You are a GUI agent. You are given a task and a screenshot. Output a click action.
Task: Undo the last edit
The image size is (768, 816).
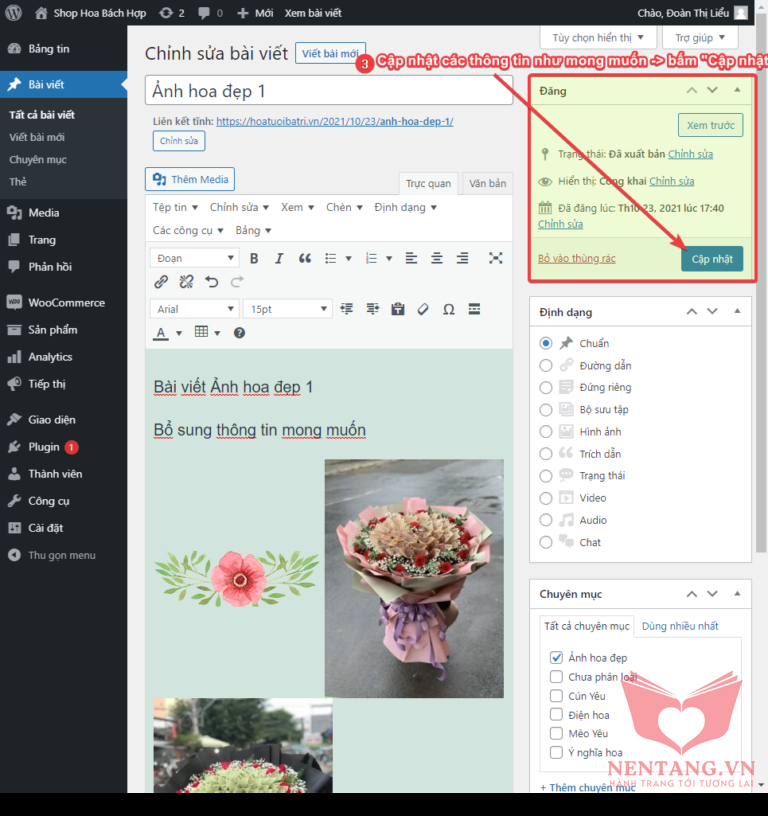(212, 282)
